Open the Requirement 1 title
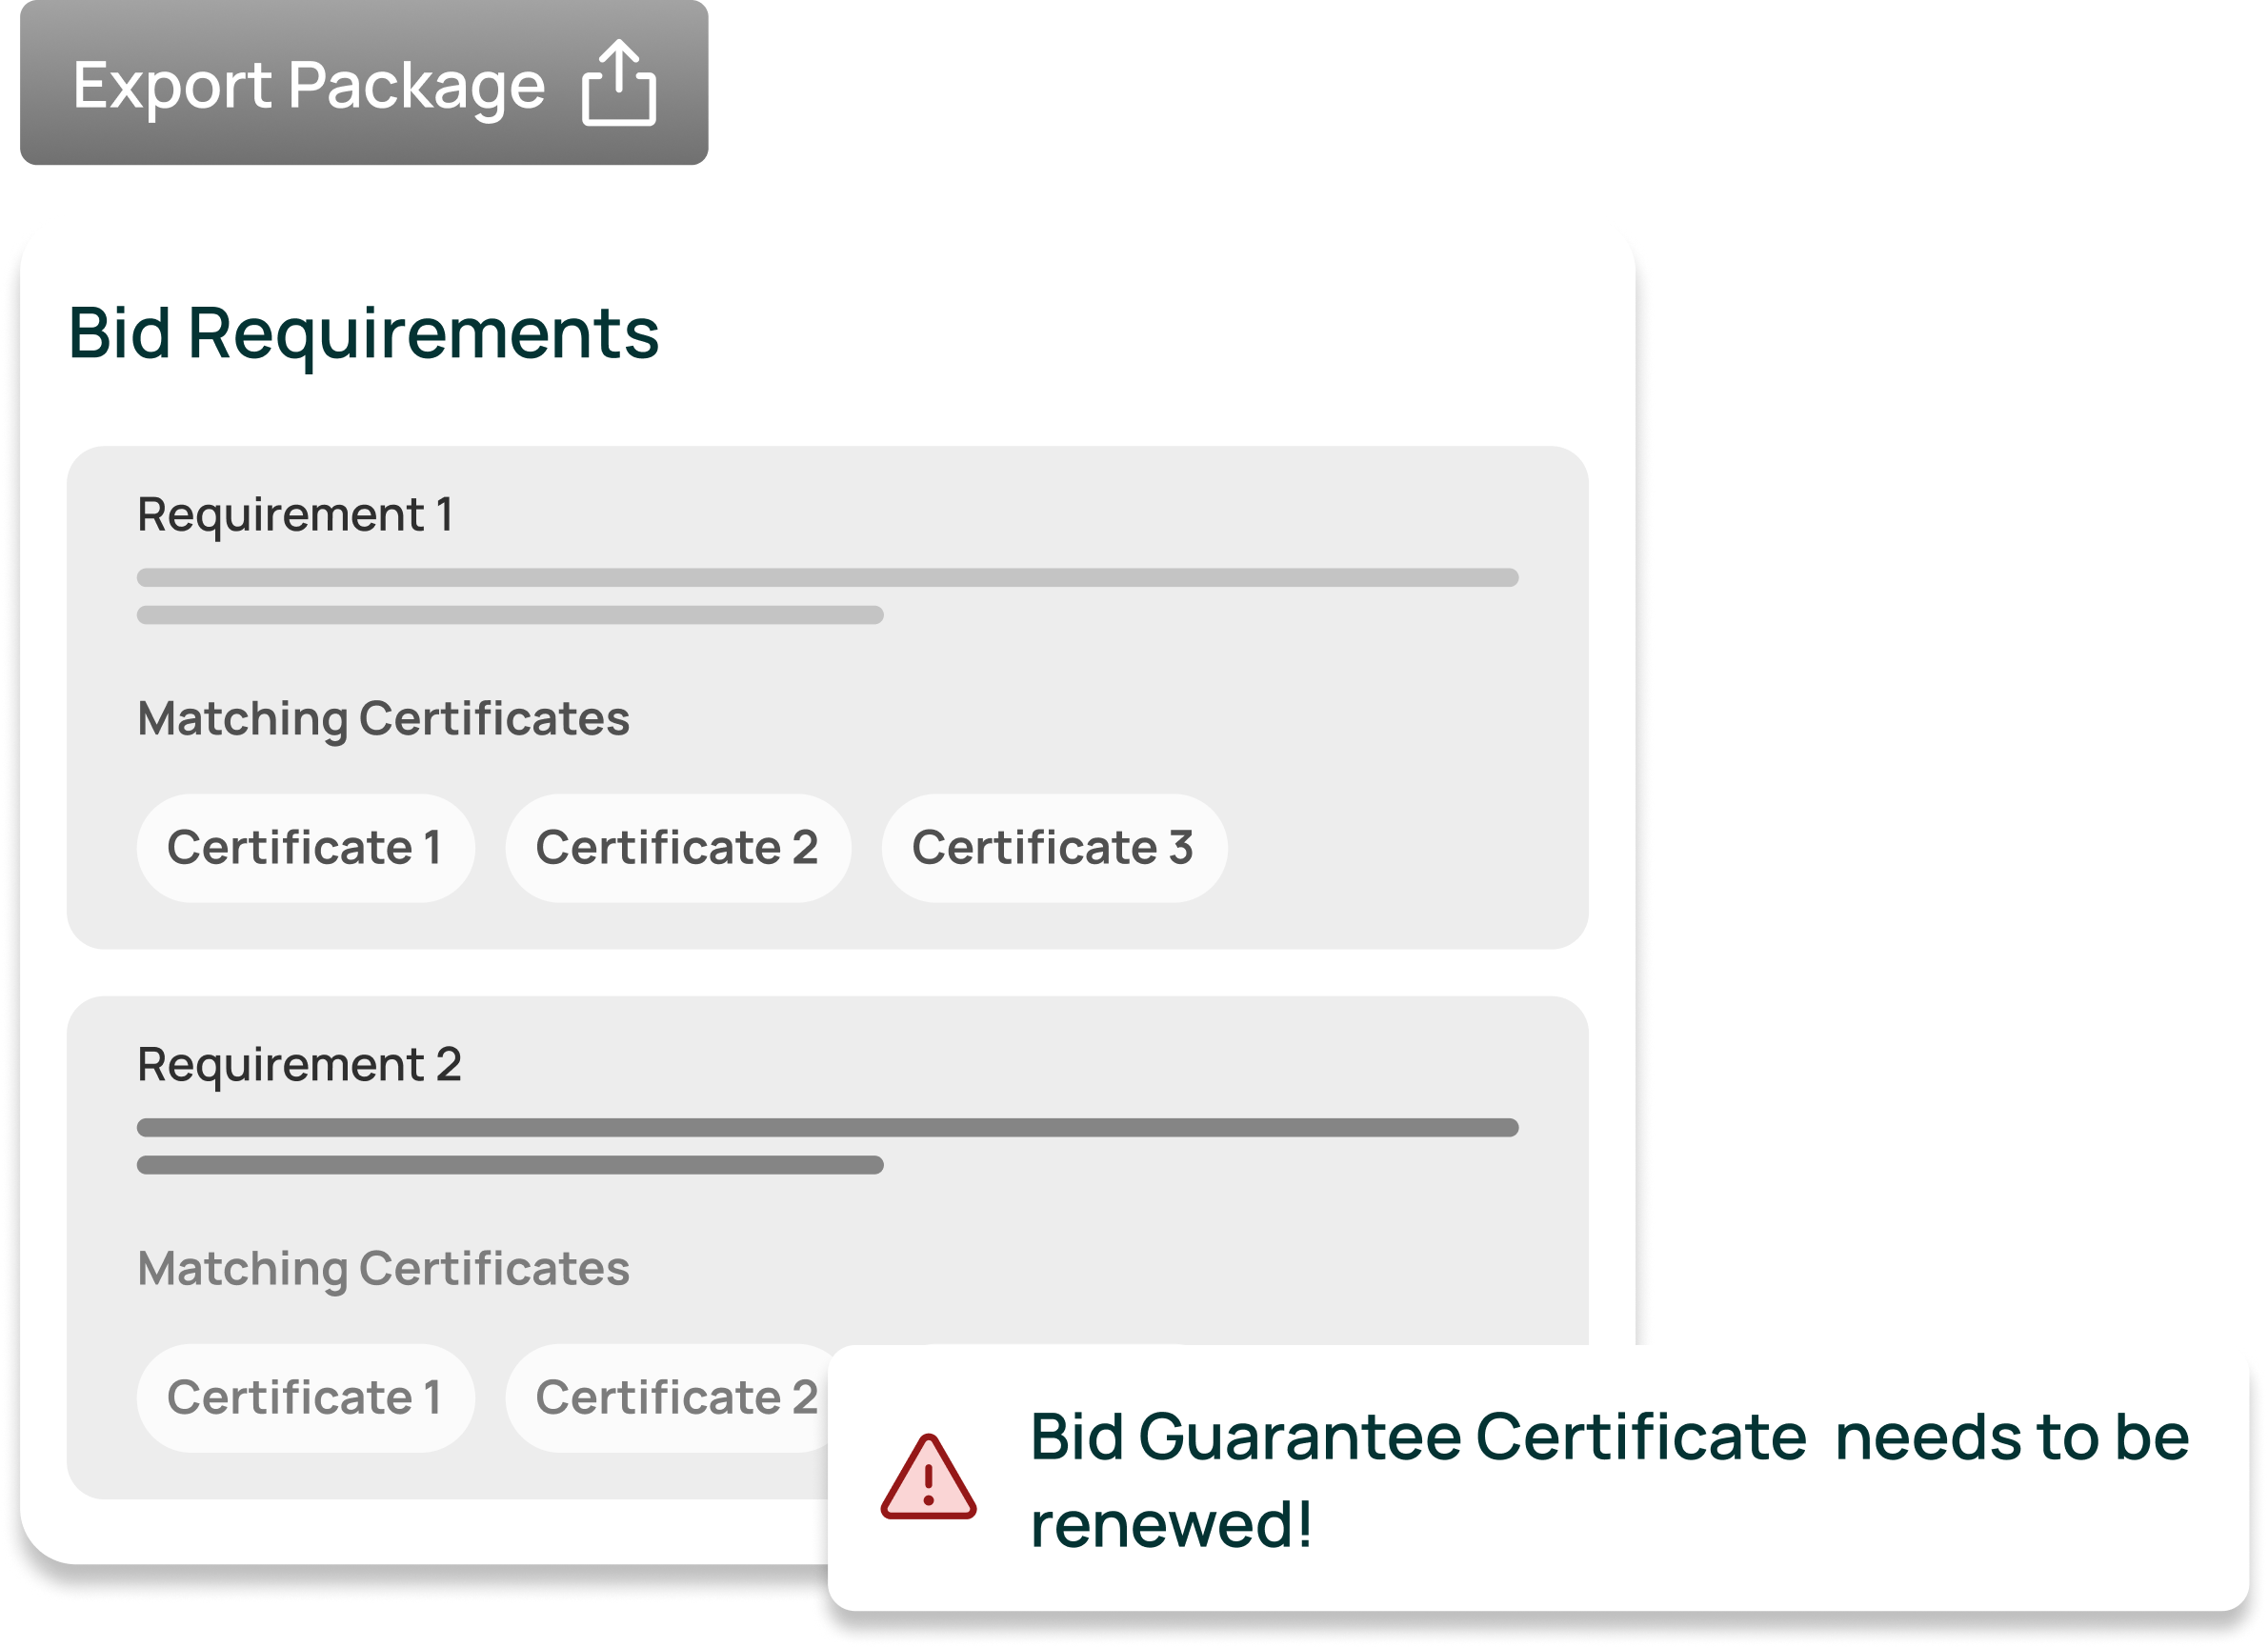This screenshot has height=1648, width=2268. [295, 515]
